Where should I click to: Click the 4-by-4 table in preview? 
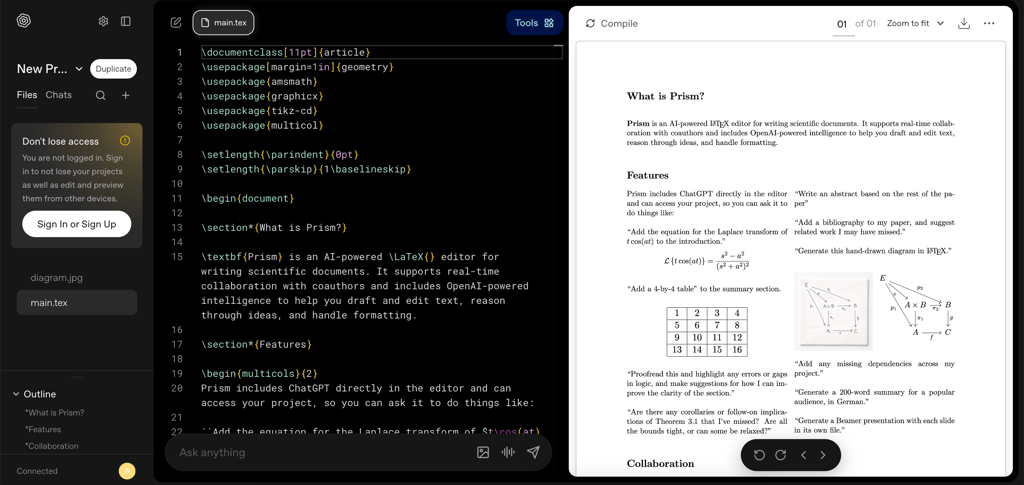[x=707, y=332]
